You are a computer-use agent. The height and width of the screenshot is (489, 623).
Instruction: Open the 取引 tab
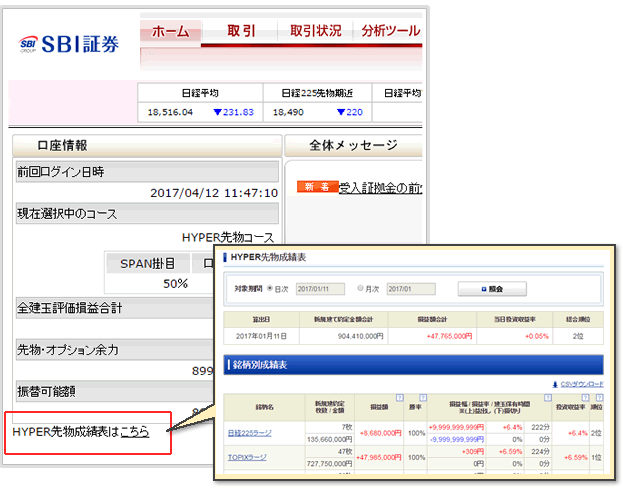tap(241, 31)
